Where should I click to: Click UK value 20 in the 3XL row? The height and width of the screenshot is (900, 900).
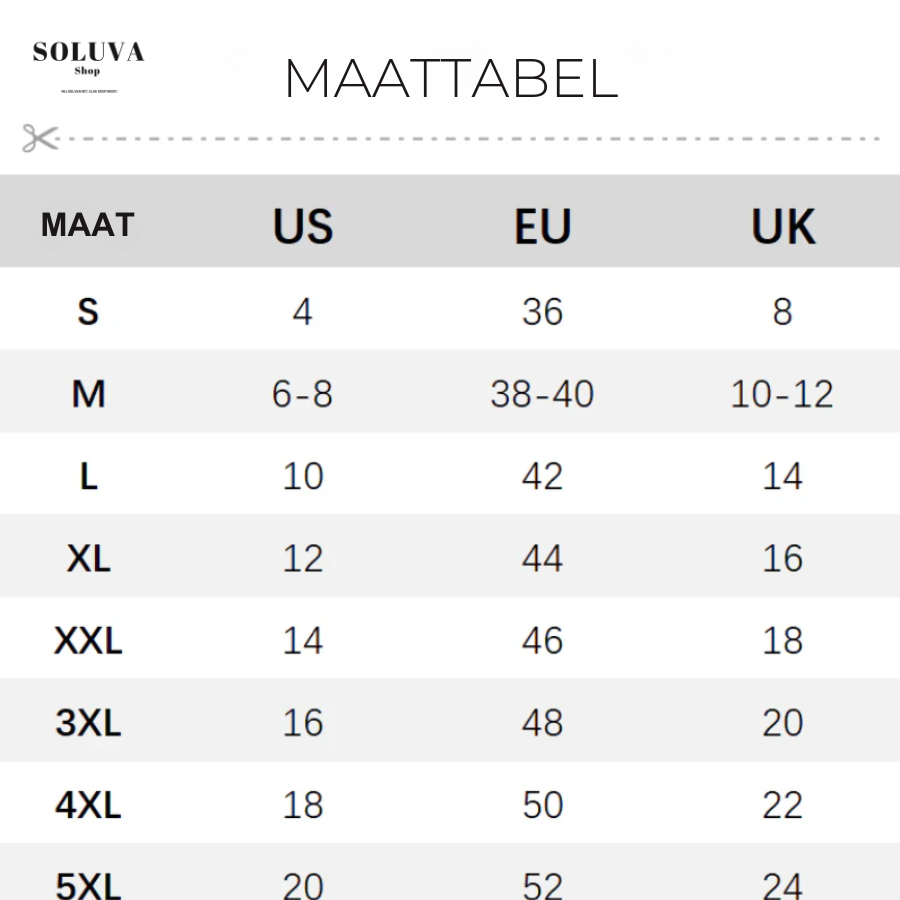783,722
